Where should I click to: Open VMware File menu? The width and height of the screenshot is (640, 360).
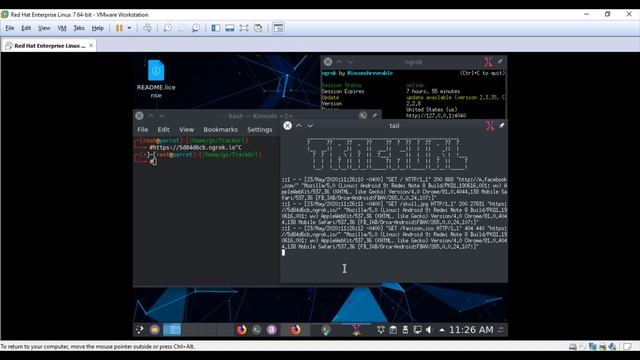10,28
